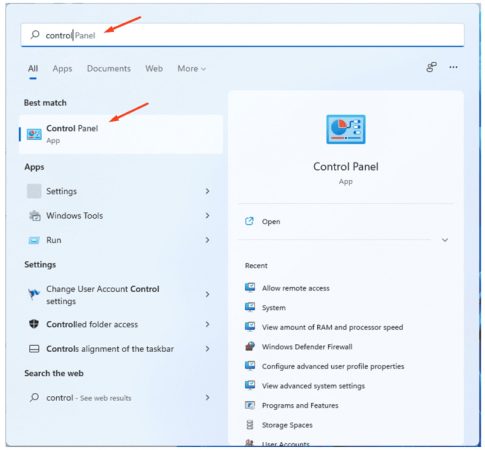
Task: Click the feedback people icon near top right
Action: [431, 67]
